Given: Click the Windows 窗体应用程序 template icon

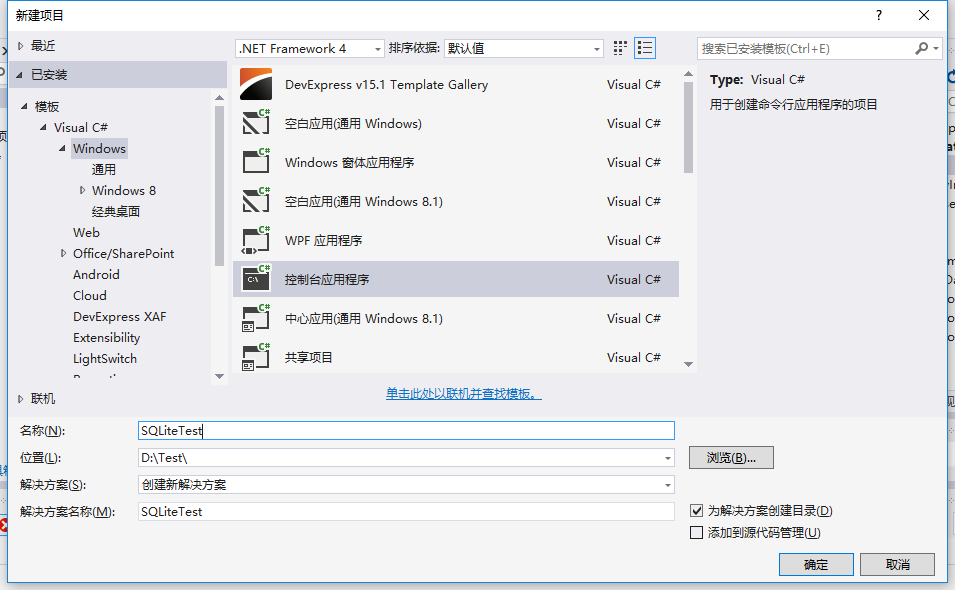Looking at the screenshot, I should click(256, 162).
